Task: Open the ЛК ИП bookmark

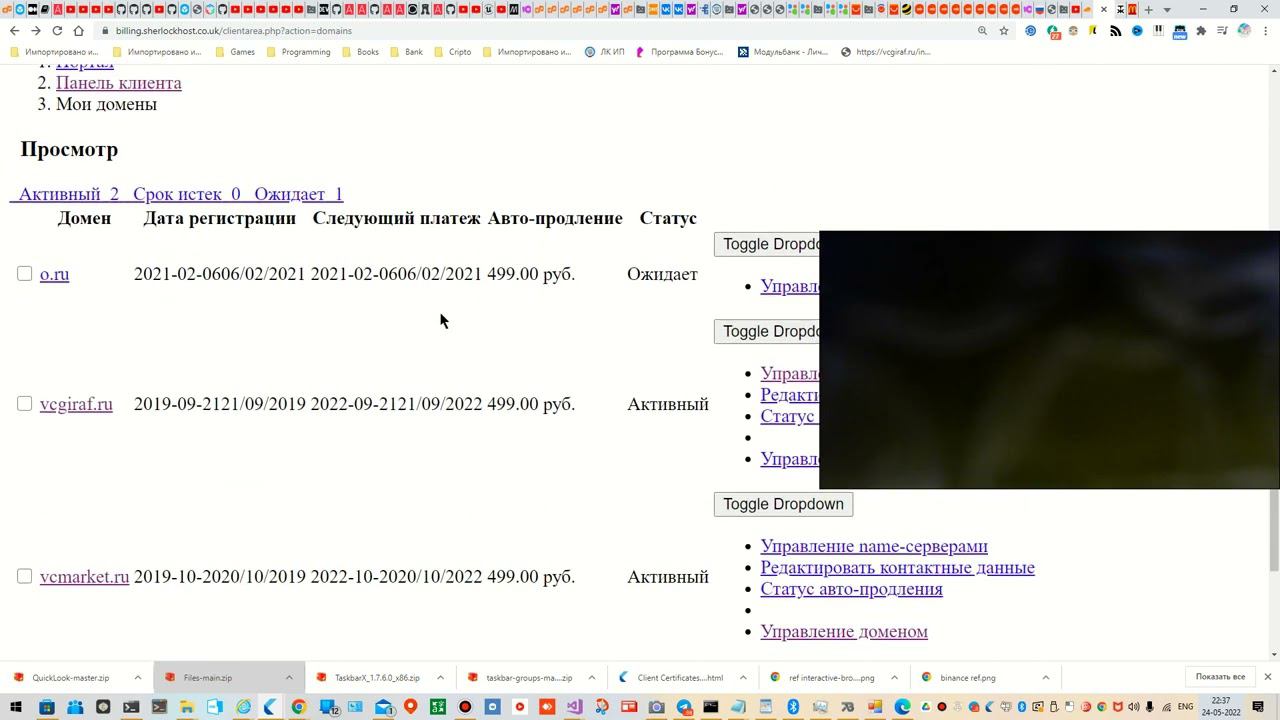Action: coord(605,52)
